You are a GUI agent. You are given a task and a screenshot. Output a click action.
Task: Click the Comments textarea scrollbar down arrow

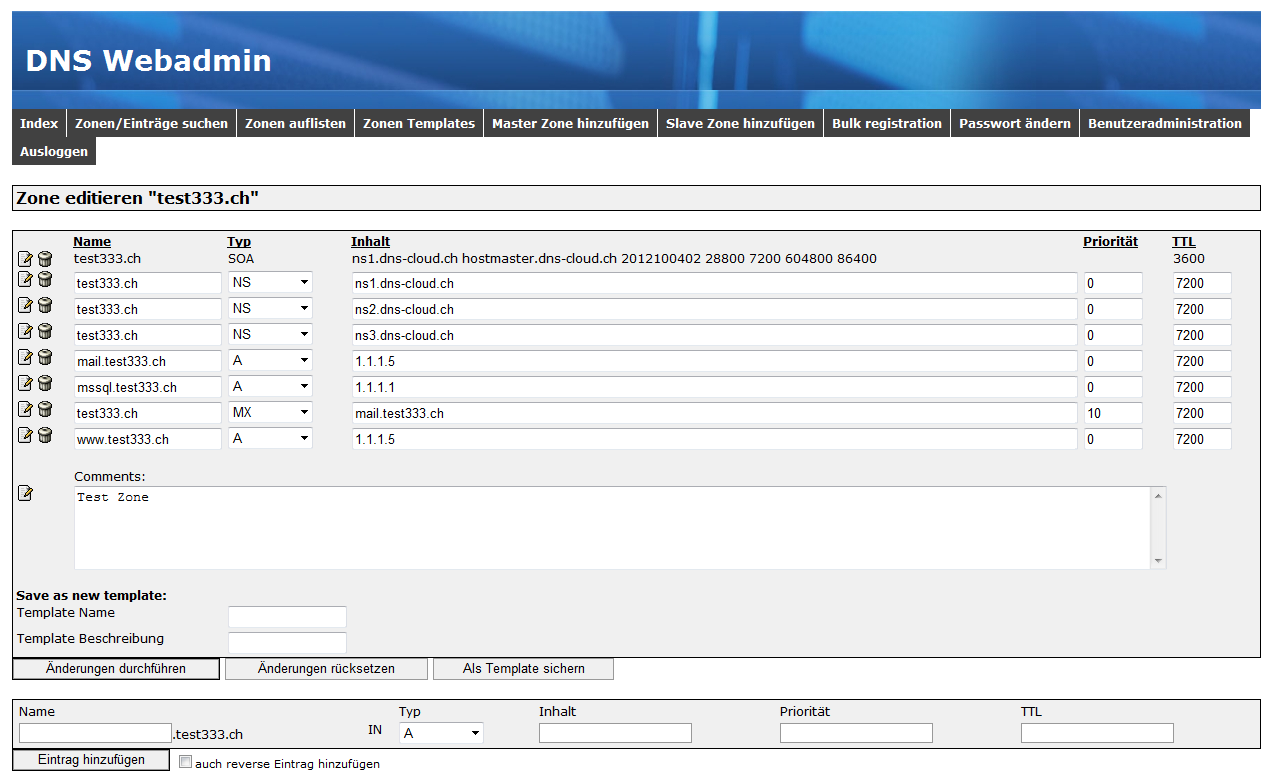pyautogui.click(x=1158, y=561)
